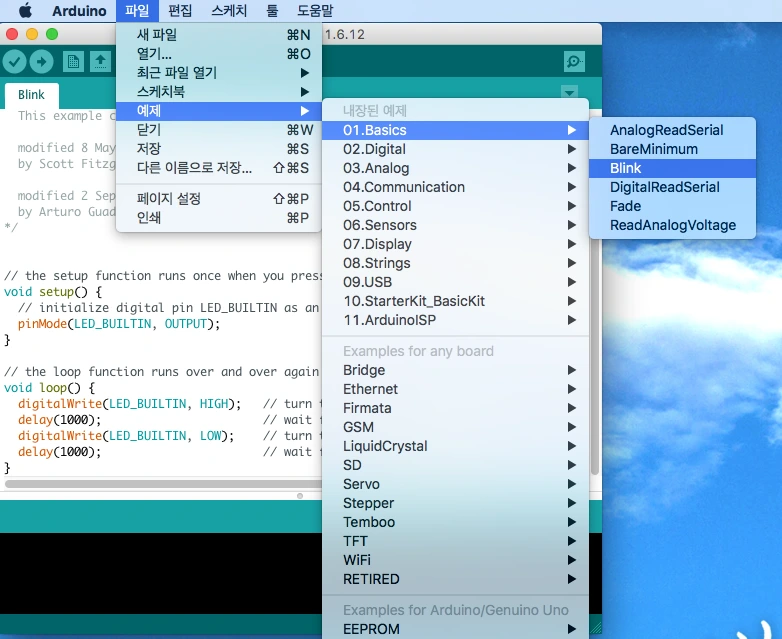The image size is (782, 639).
Task: Click the New sketch toolbar icon
Action: pos(73,62)
